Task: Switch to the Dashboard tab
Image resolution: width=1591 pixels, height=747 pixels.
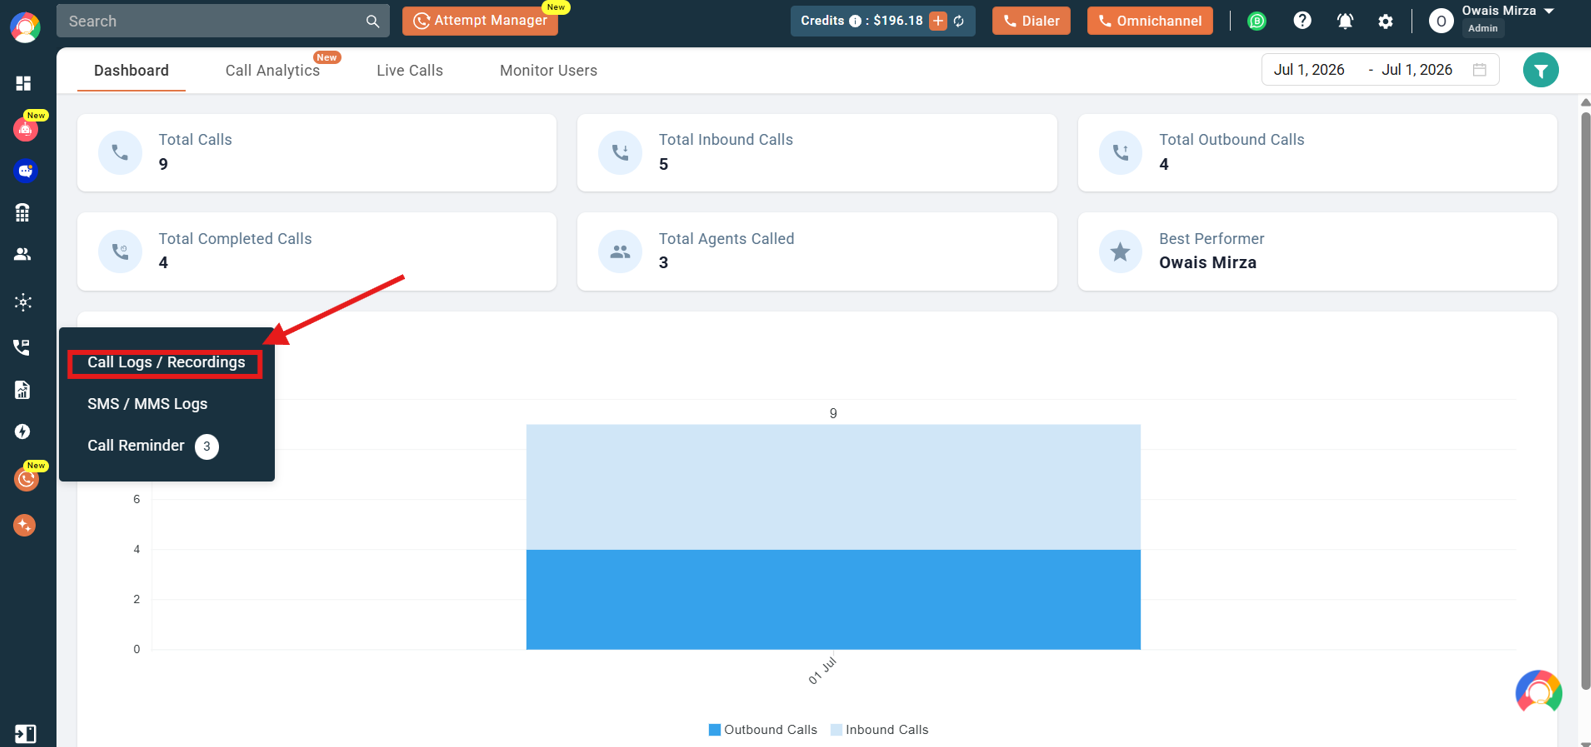Action: click(x=131, y=71)
